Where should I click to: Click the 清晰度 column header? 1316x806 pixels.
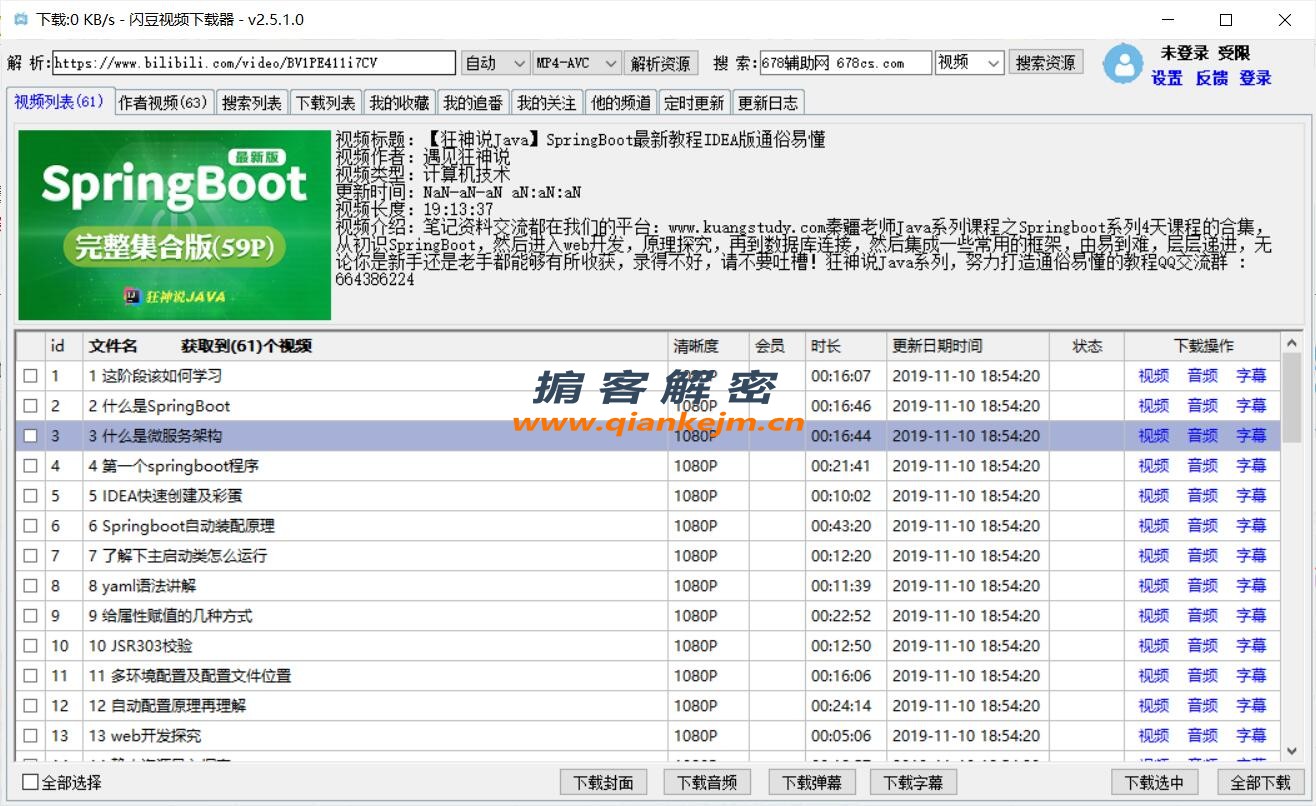pos(708,346)
